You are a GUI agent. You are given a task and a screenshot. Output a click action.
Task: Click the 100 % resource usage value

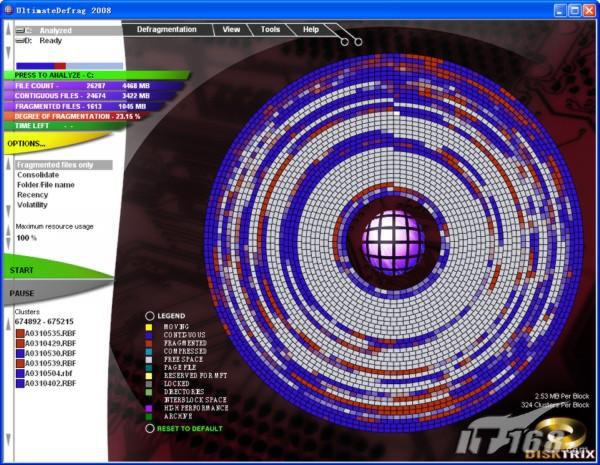(26, 238)
